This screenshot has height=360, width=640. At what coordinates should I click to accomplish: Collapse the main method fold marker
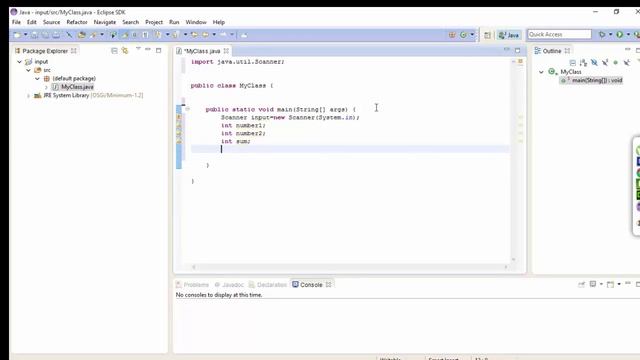click(x=187, y=109)
